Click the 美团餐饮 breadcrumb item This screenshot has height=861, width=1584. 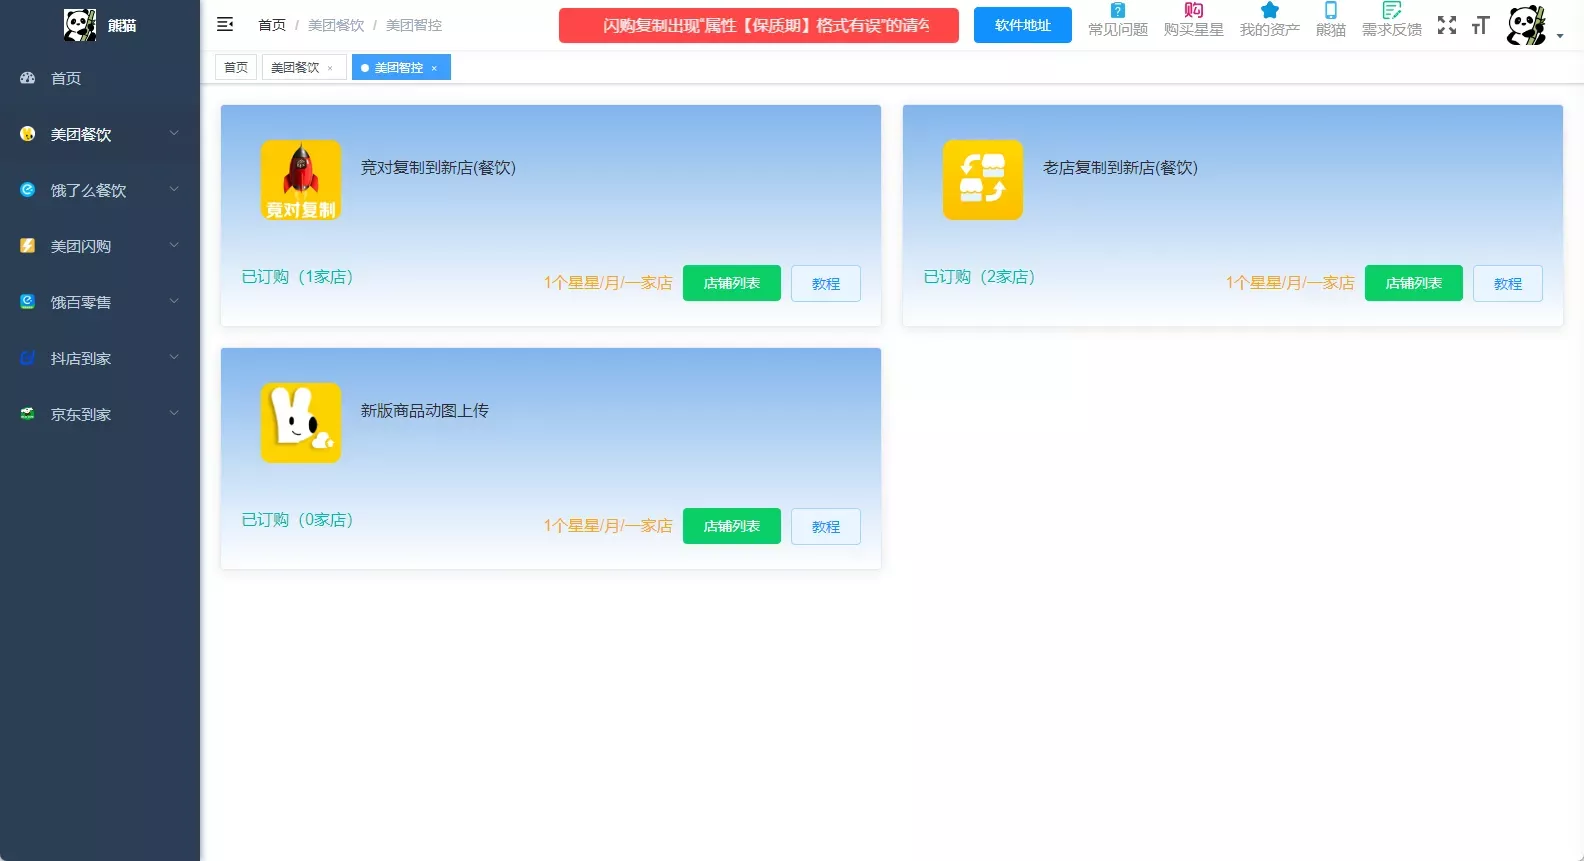pos(336,25)
